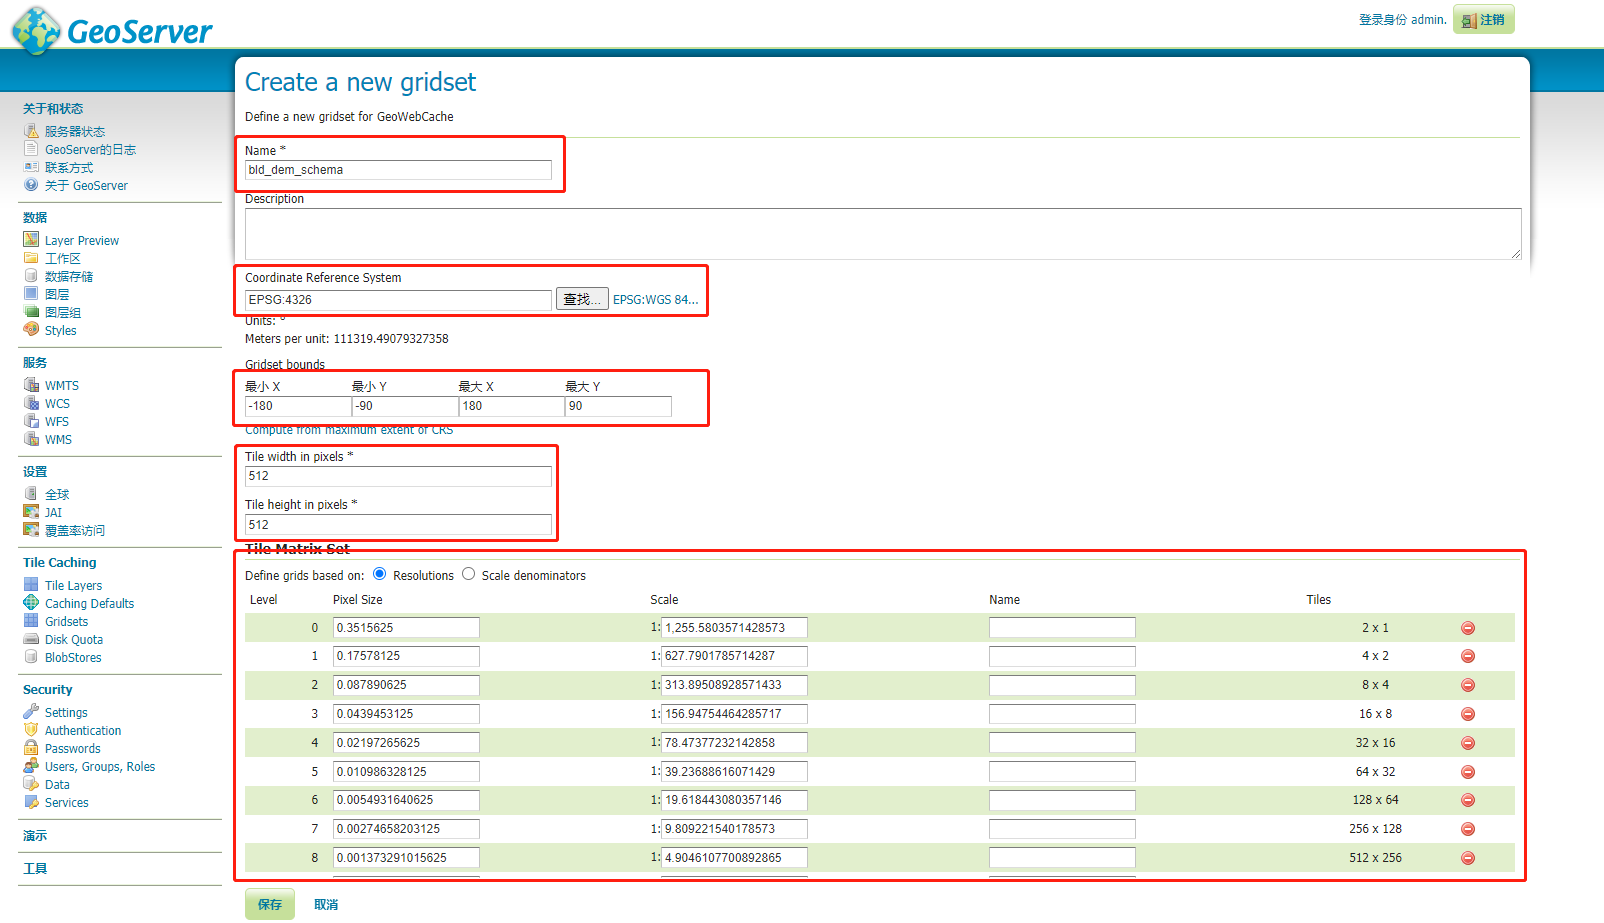Click the WFS service icon
The height and width of the screenshot is (923, 1604).
coord(31,421)
